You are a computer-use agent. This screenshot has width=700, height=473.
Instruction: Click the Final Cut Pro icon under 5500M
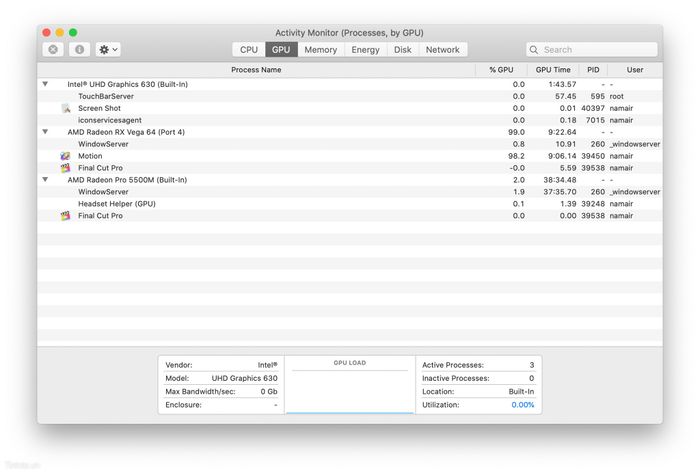coord(65,216)
